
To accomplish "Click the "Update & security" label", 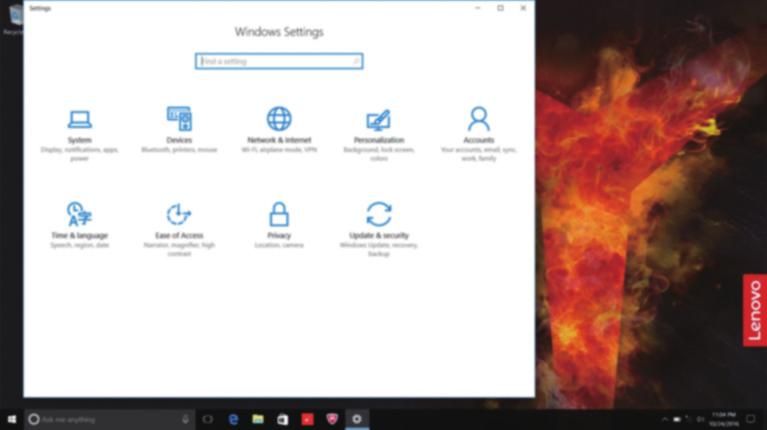I will tap(379, 235).
